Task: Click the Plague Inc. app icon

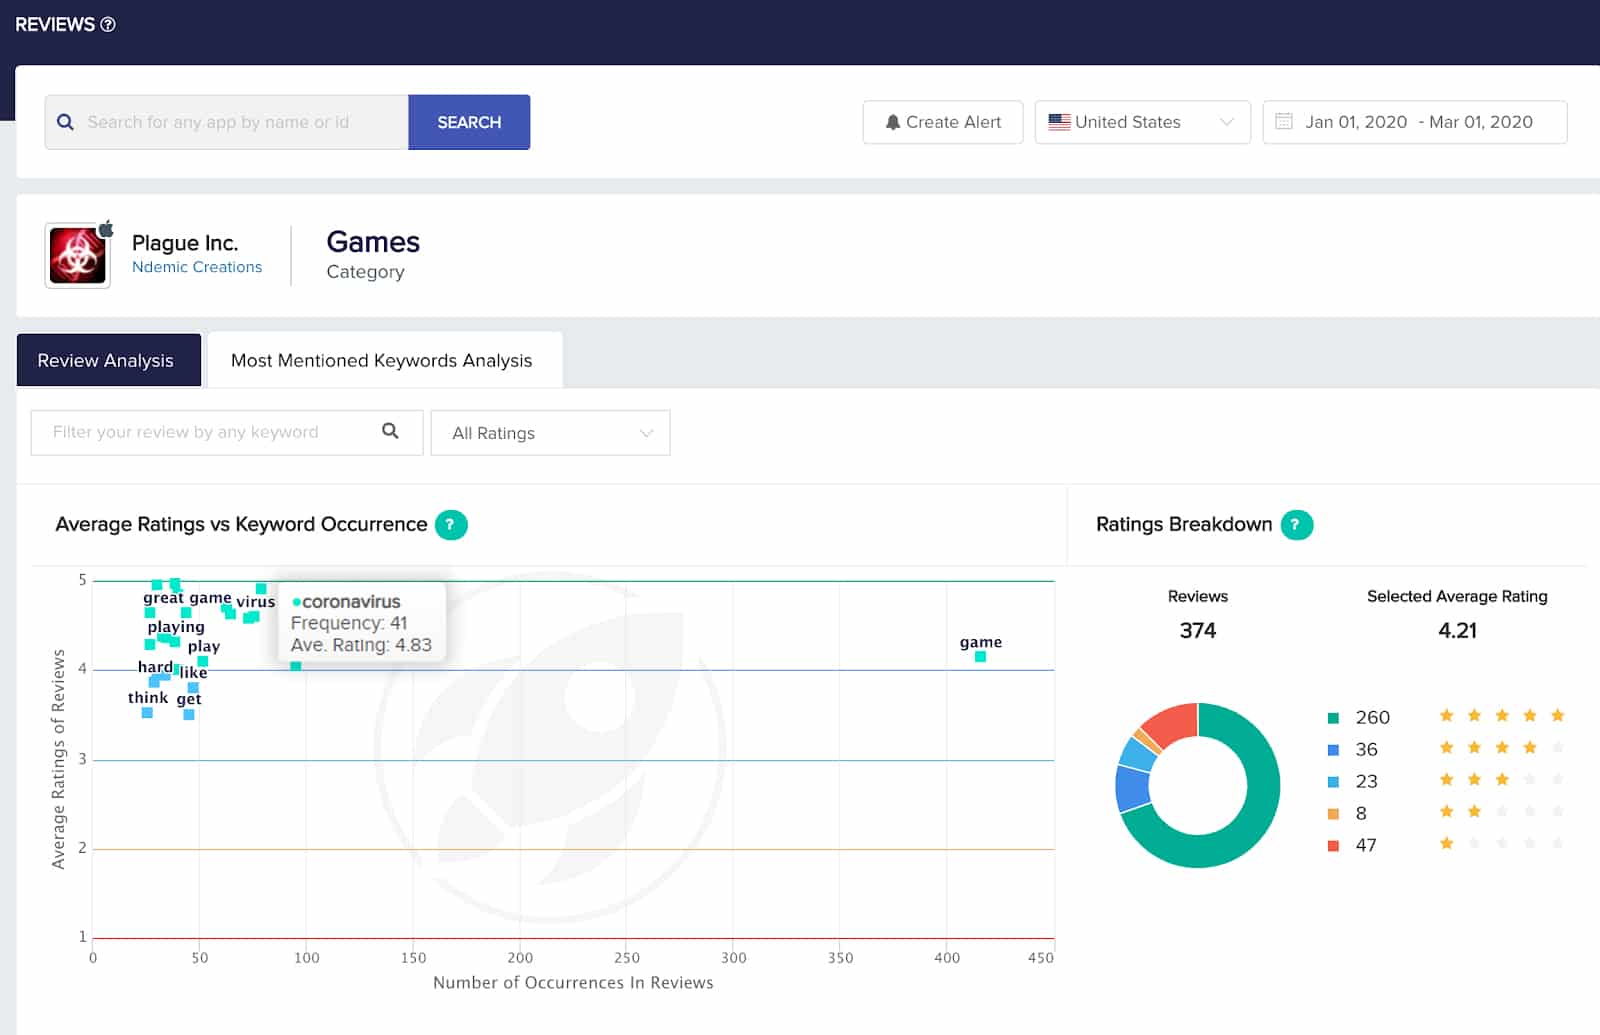Action: [78, 256]
